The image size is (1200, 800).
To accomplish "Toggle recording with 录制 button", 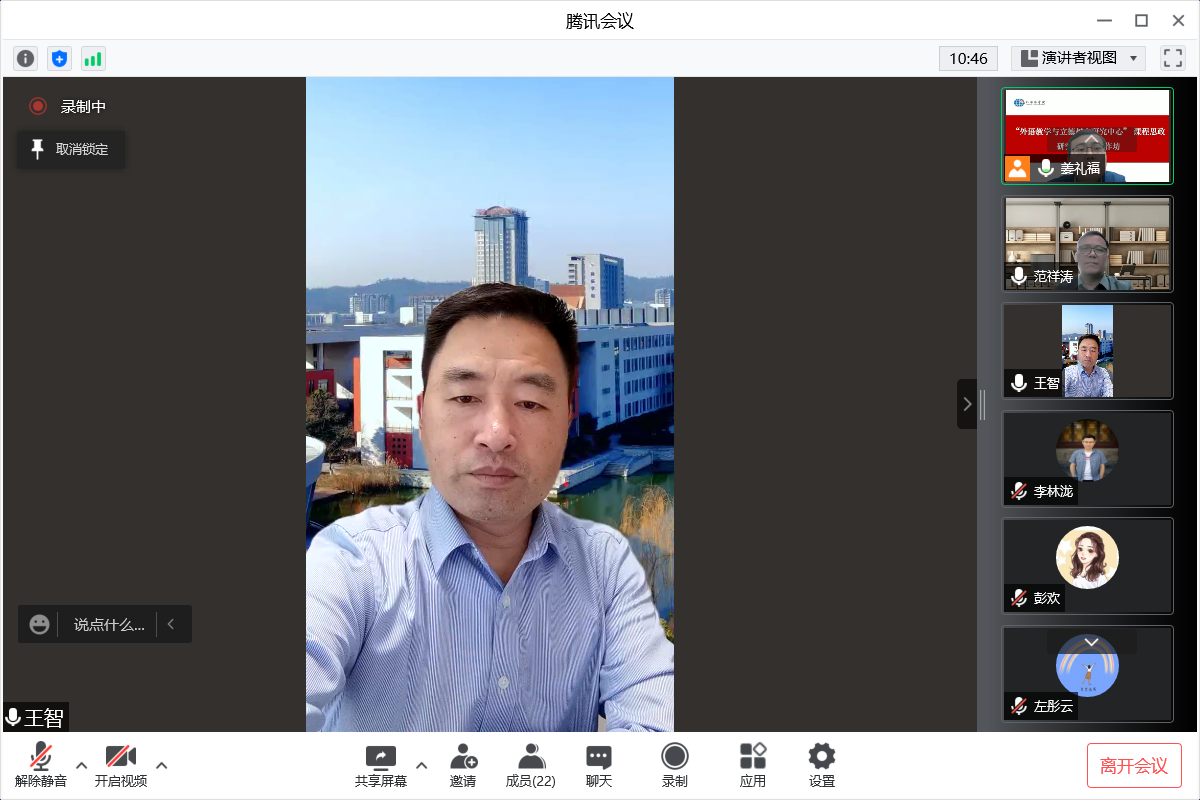I will click(675, 765).
